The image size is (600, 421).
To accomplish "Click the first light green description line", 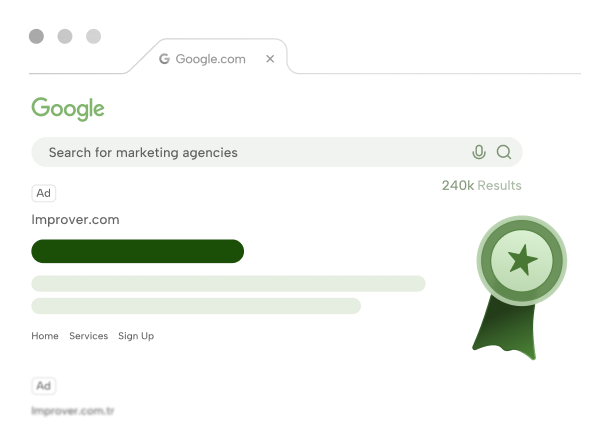I will pyautogui.click(x=228, y=283).
